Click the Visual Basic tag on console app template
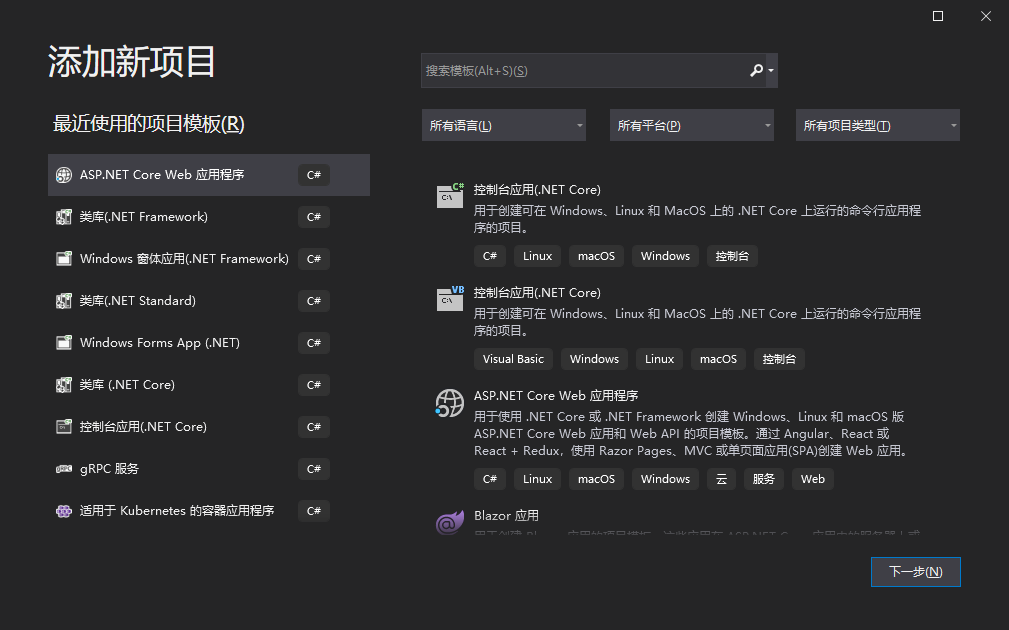The height and width of the screenshot is (630, 1009). 513,358
